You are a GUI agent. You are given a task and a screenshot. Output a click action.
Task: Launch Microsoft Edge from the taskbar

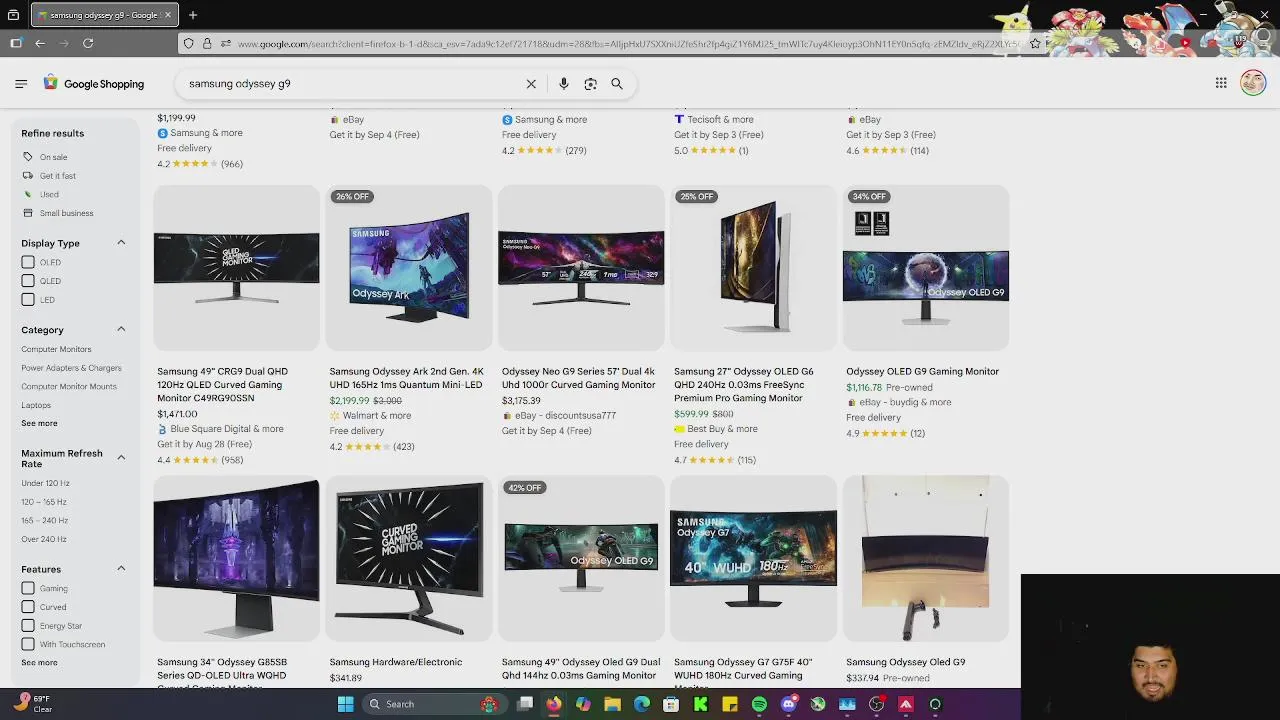click(x=642, y=704)
